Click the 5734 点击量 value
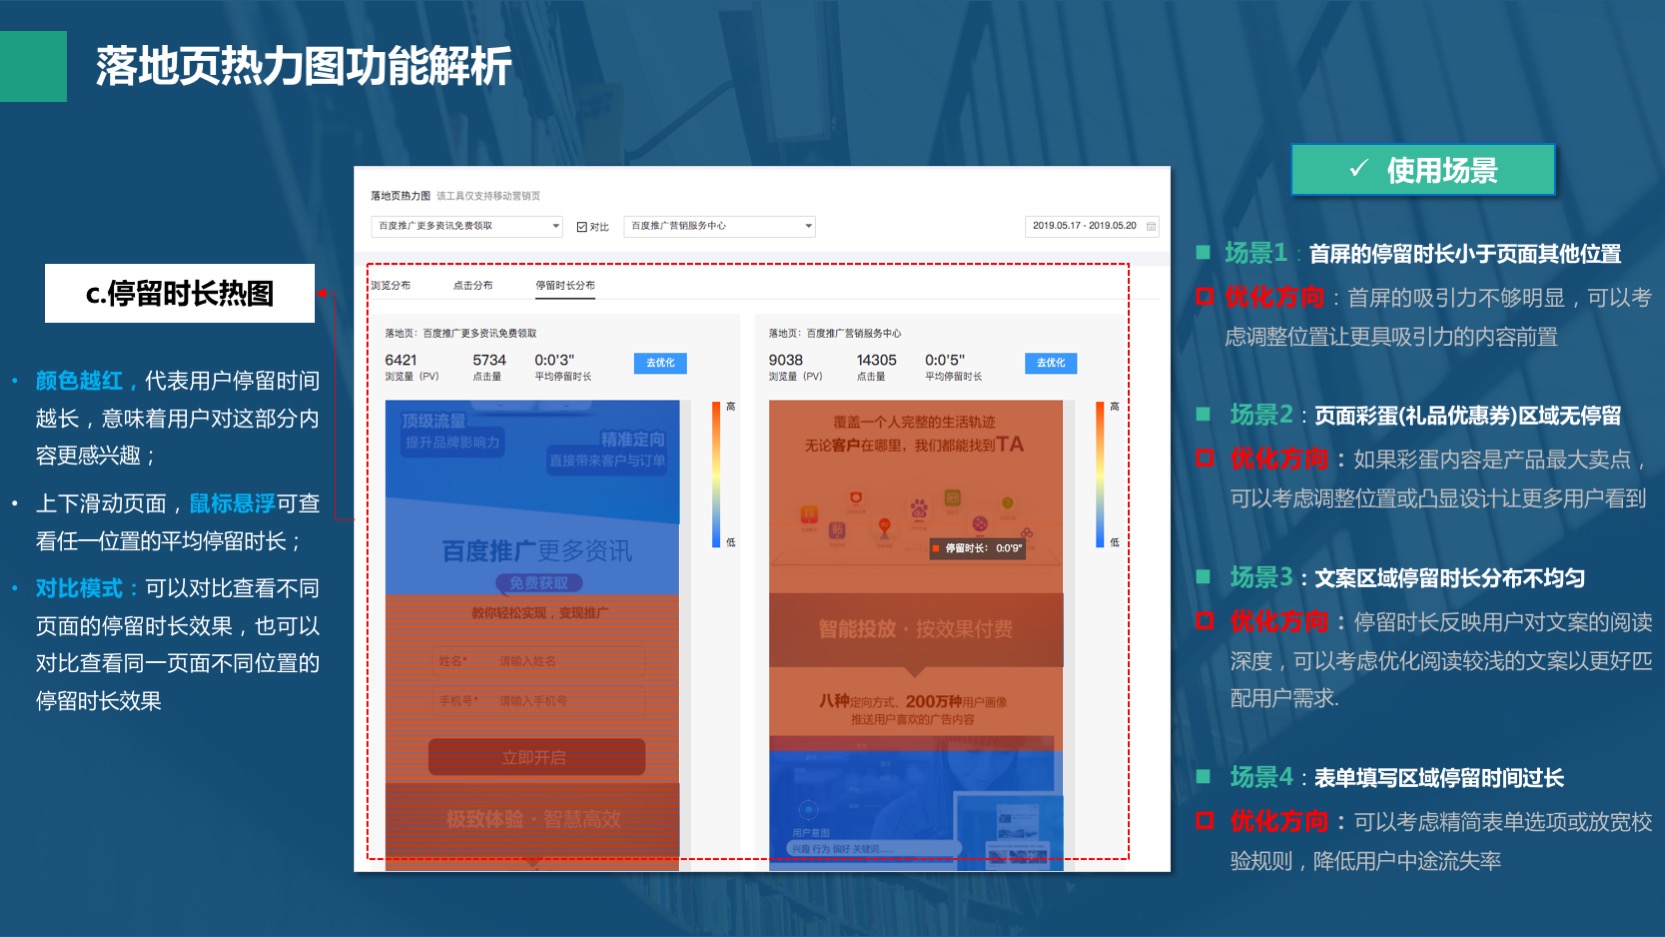The height and width of the screenshot is (937, 1665). pos(489,360)
